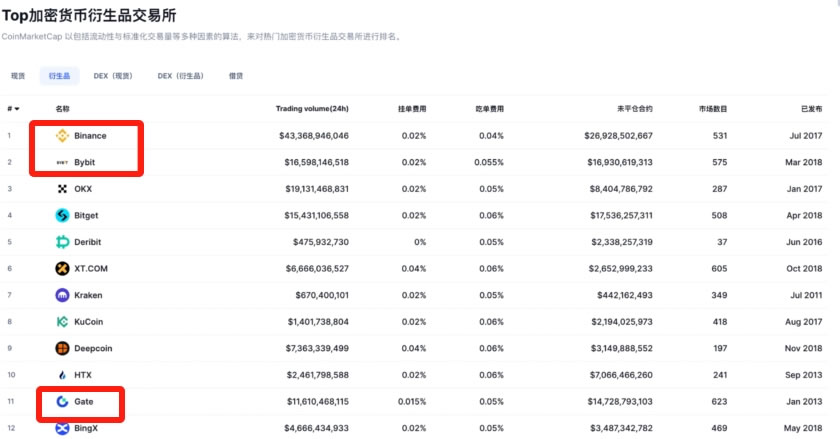Viewport: 840px width, 439px height.
Task: Open the DEX（现货）tab
Action: point(113,75)
